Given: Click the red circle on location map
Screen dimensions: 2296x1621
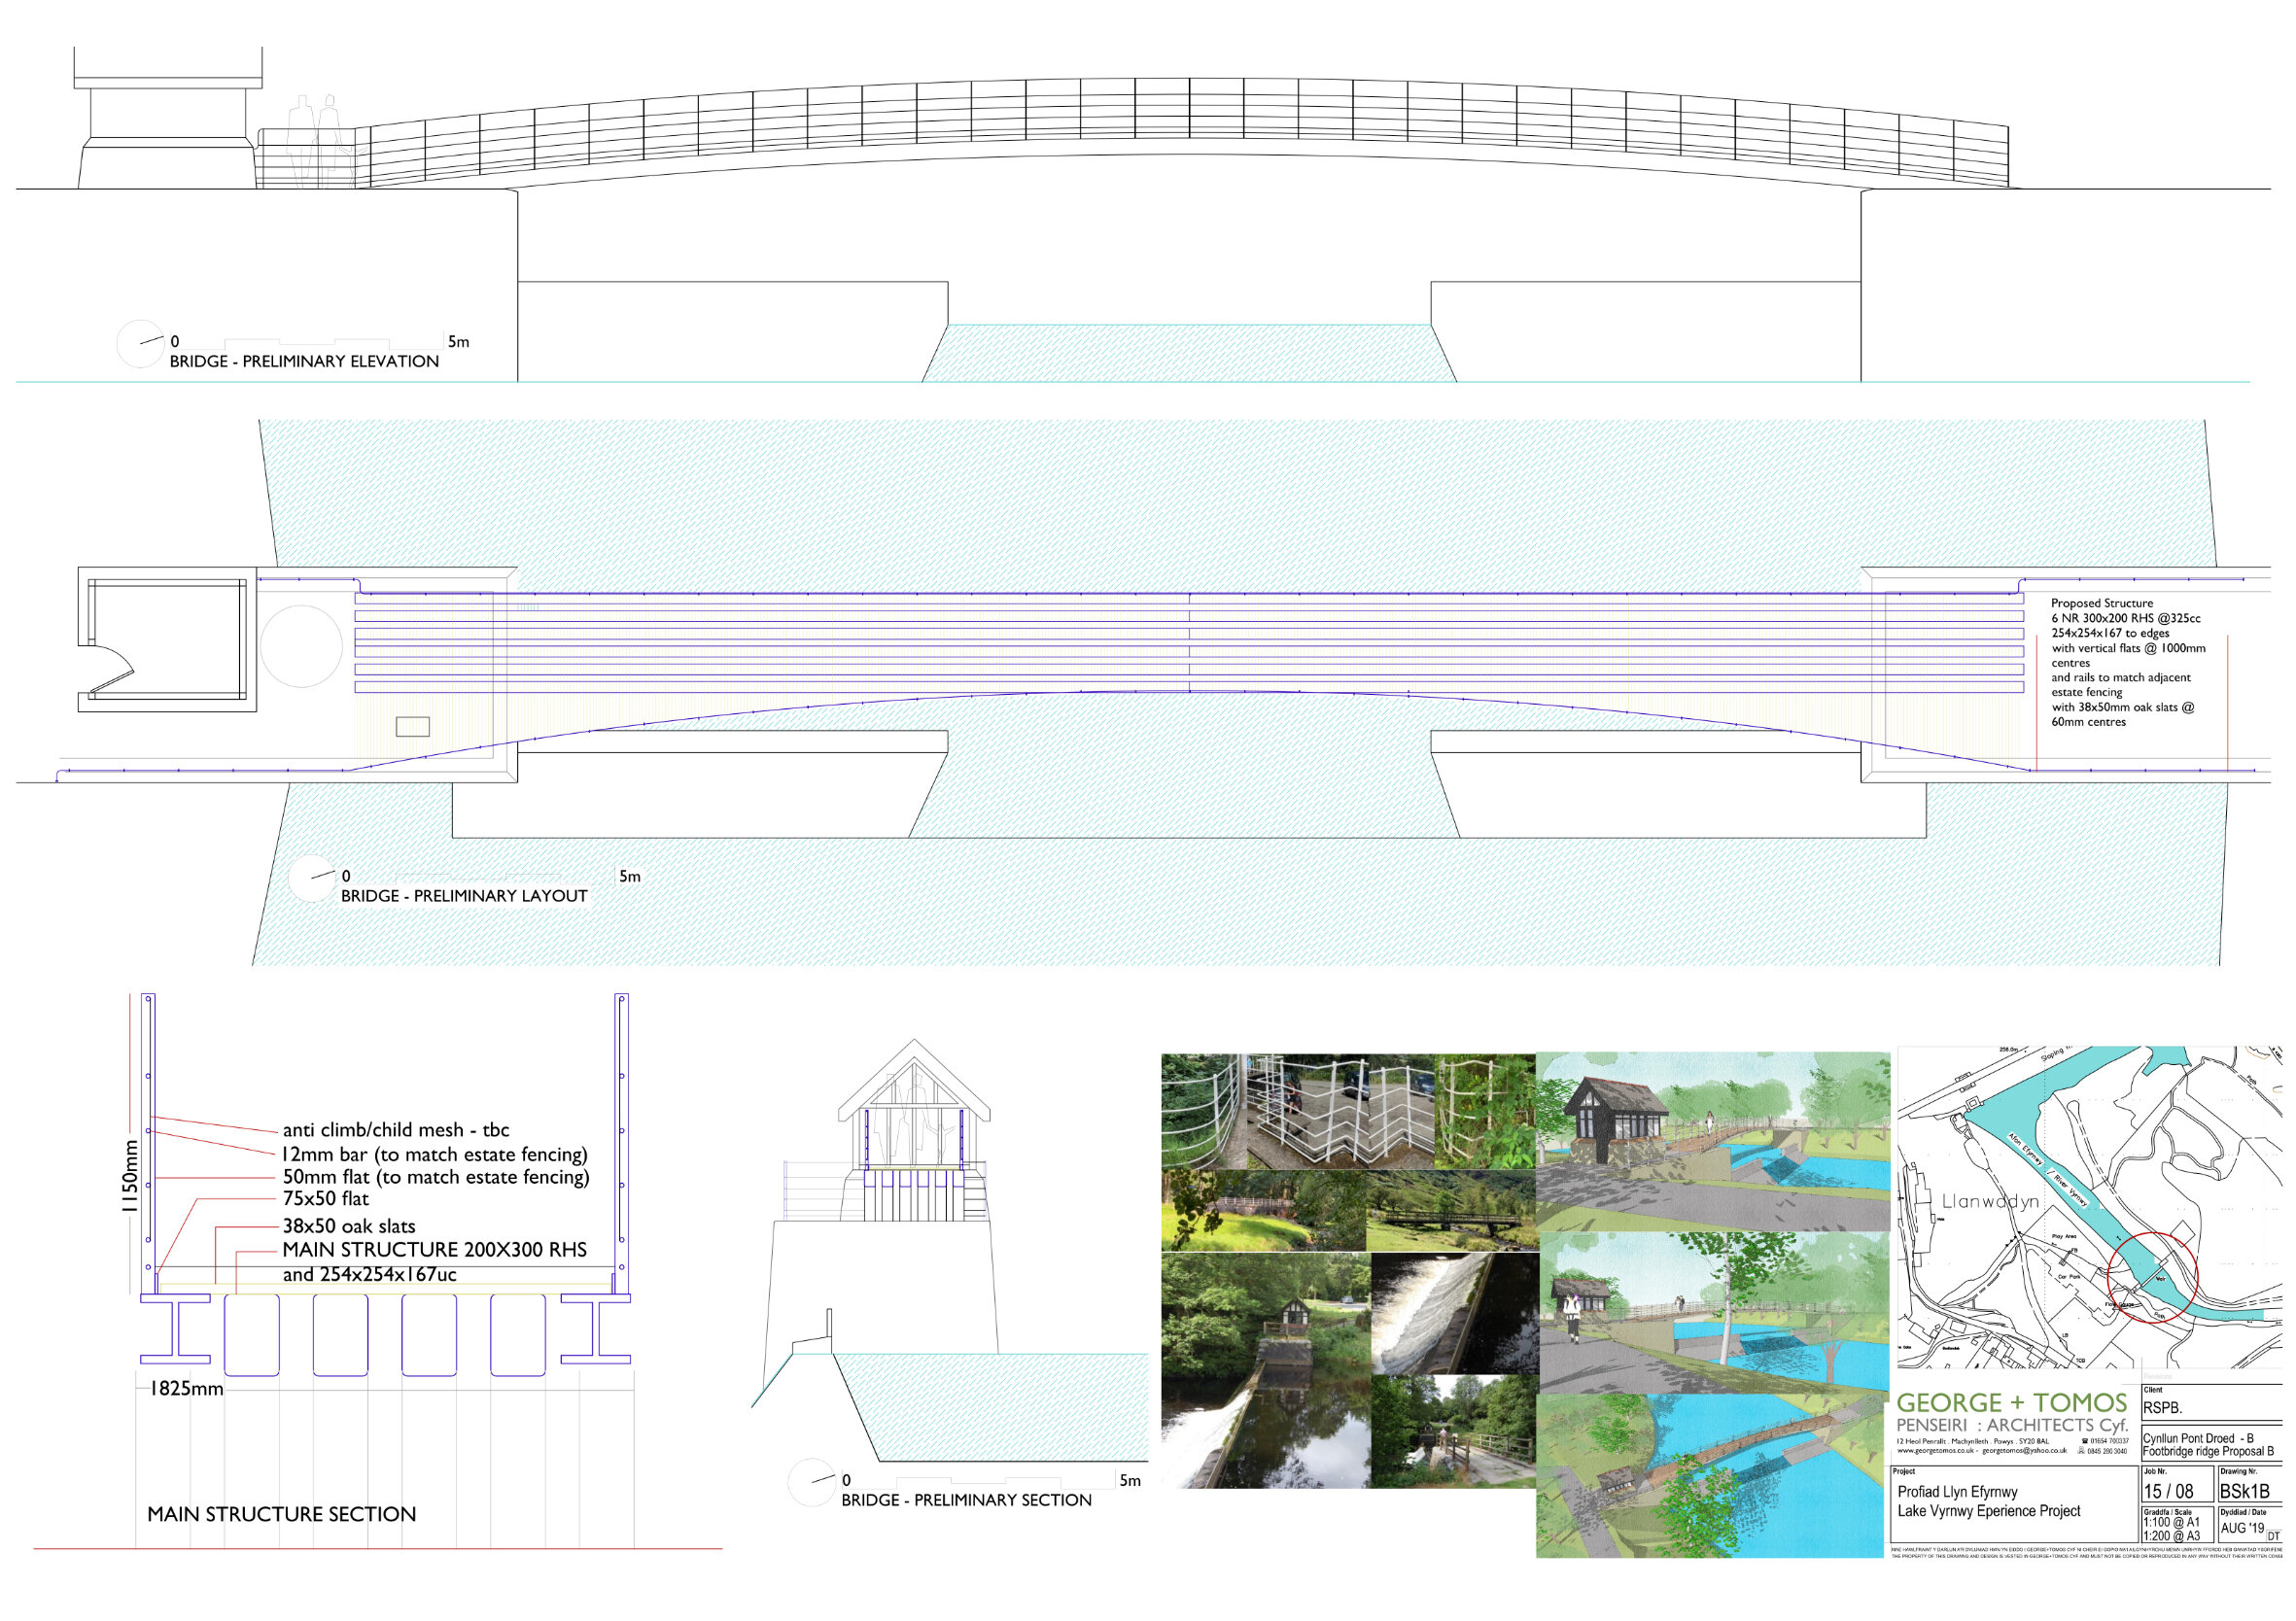Looking at the screenshot, I should 2151,1278.
